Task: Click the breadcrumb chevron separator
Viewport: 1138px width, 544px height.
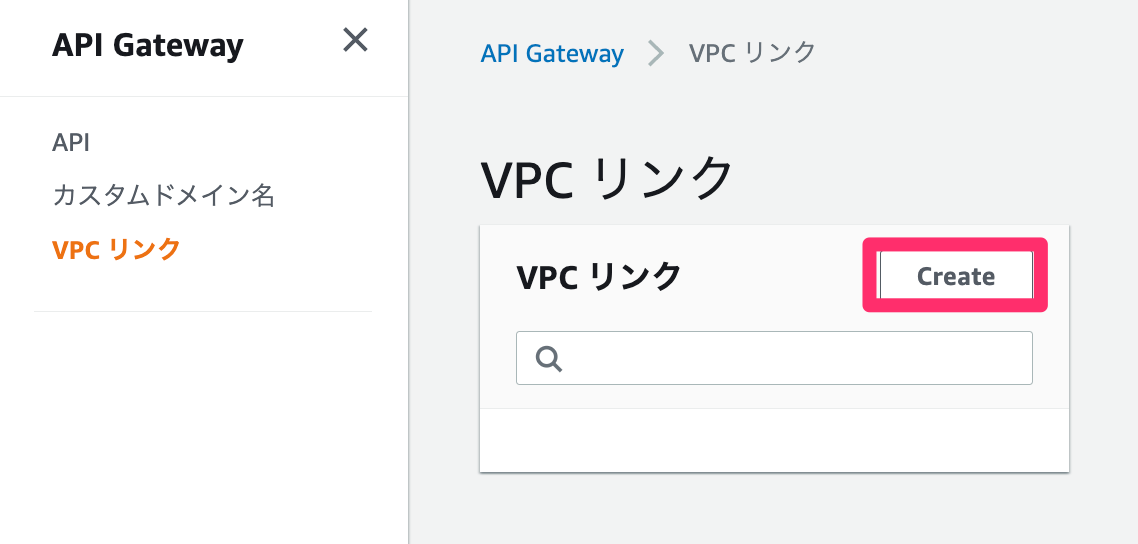Action: (656, 54)
